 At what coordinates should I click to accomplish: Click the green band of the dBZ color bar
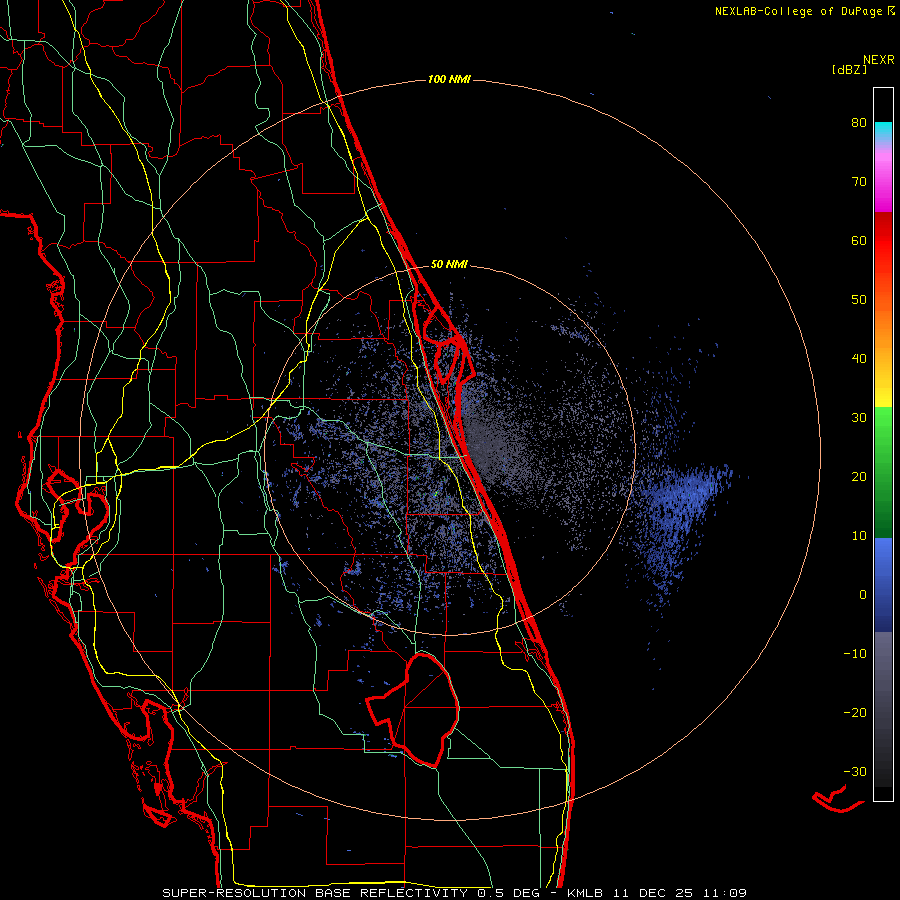point(883,472)
